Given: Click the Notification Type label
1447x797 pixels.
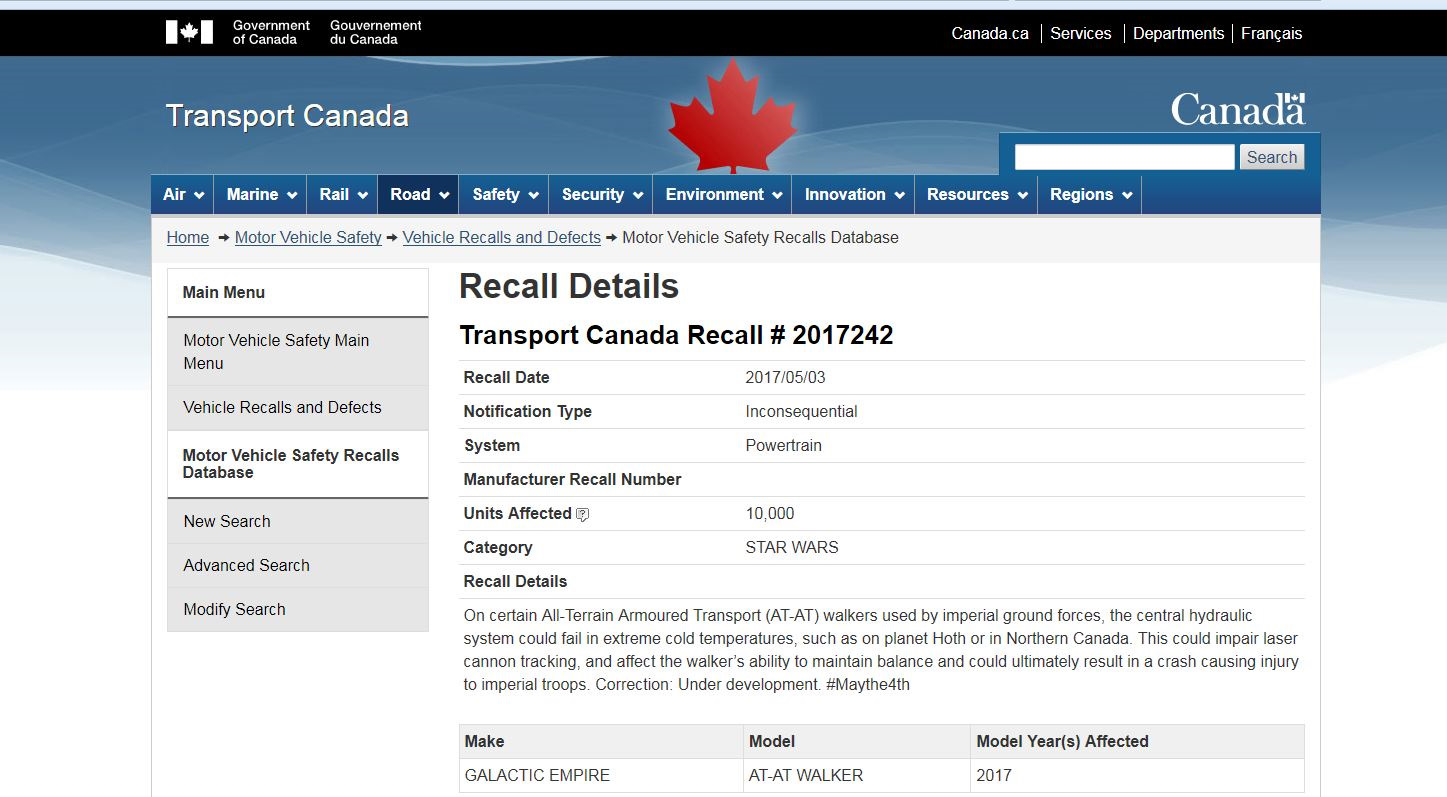Looking at the screenshot, I should coord(527,412).
